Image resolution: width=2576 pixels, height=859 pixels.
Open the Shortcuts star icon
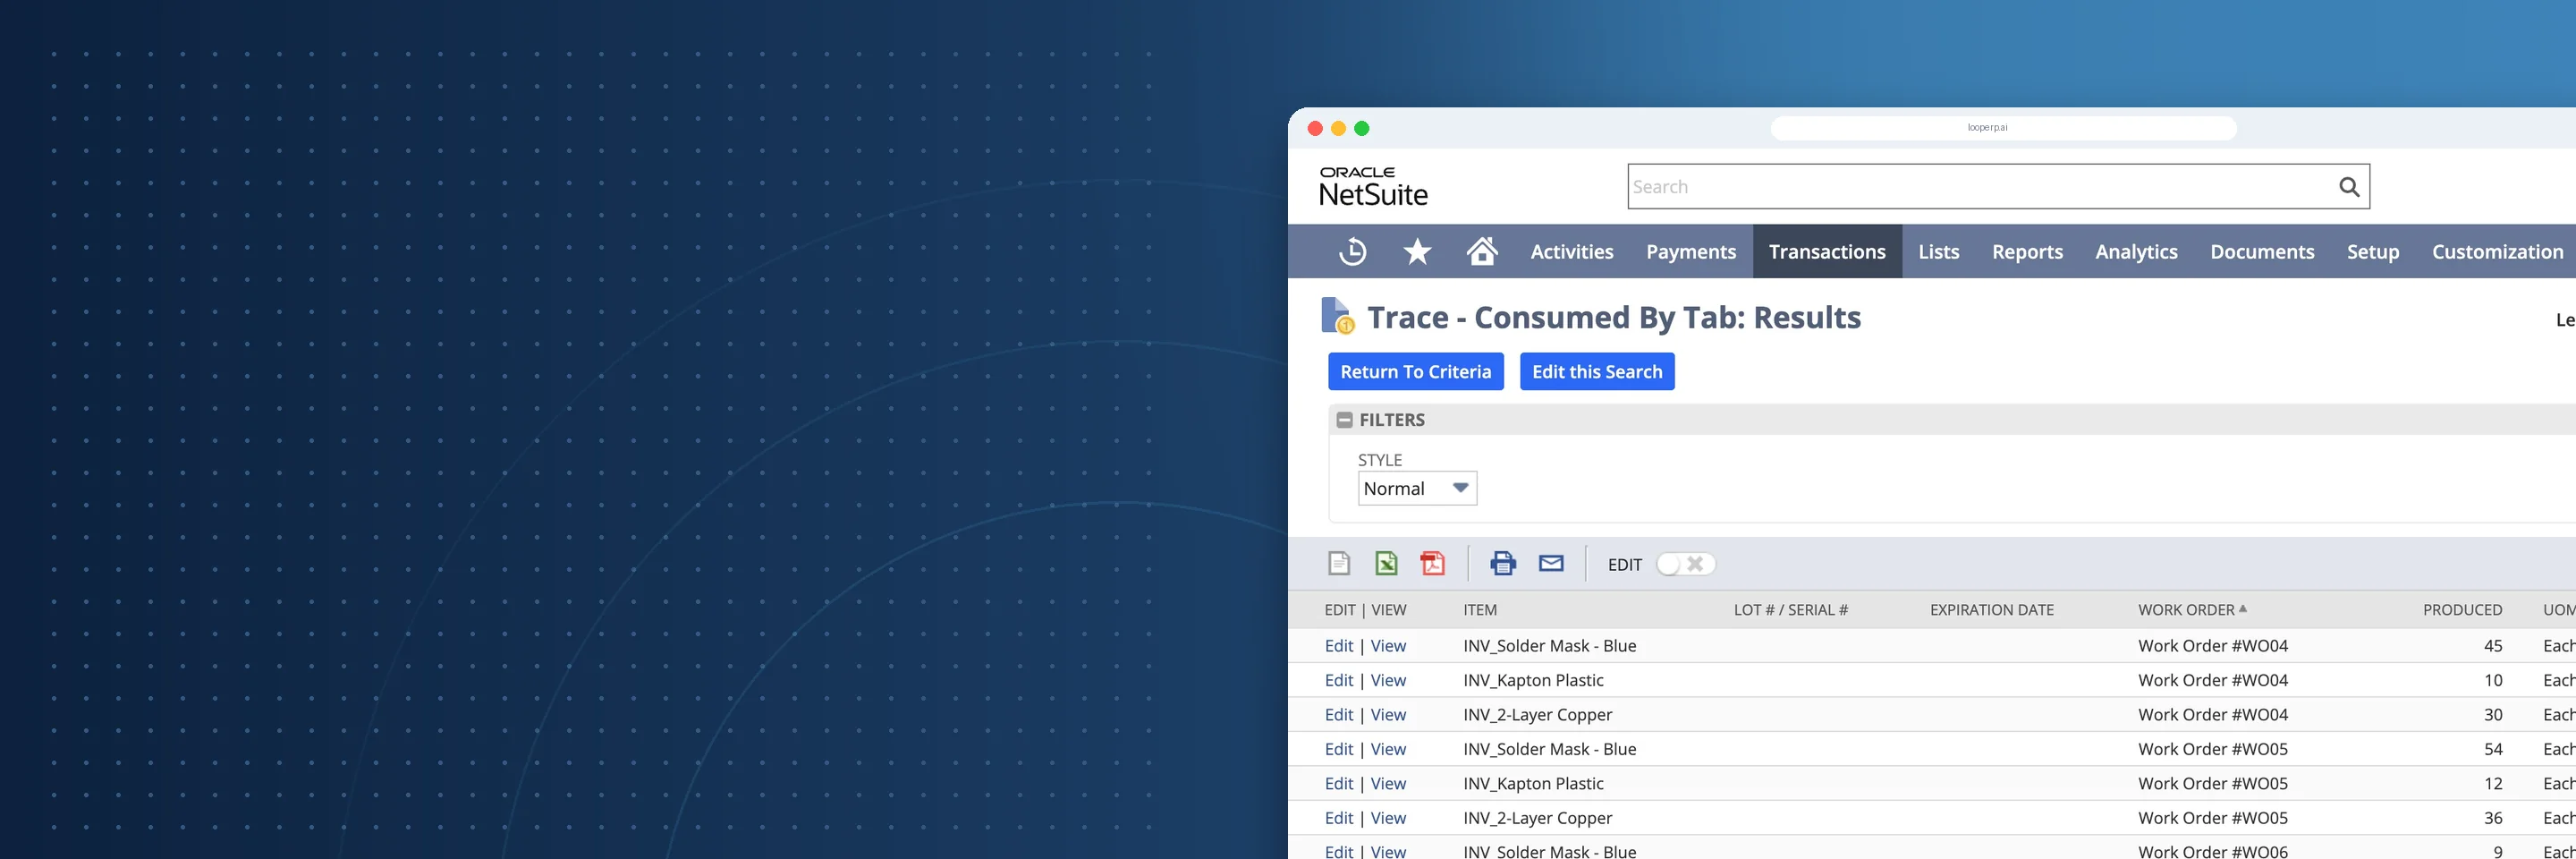coord(1417,251)
